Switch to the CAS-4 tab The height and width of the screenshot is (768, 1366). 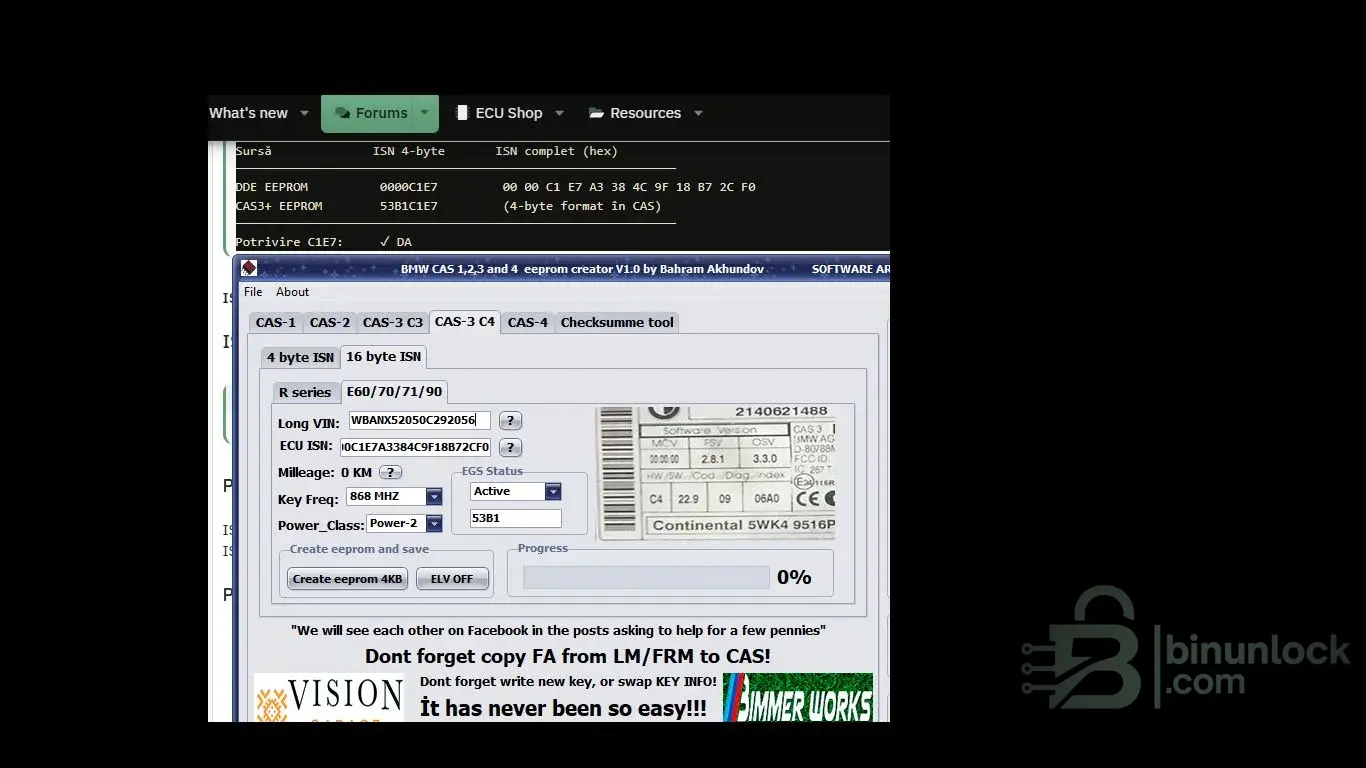(528, 322)
